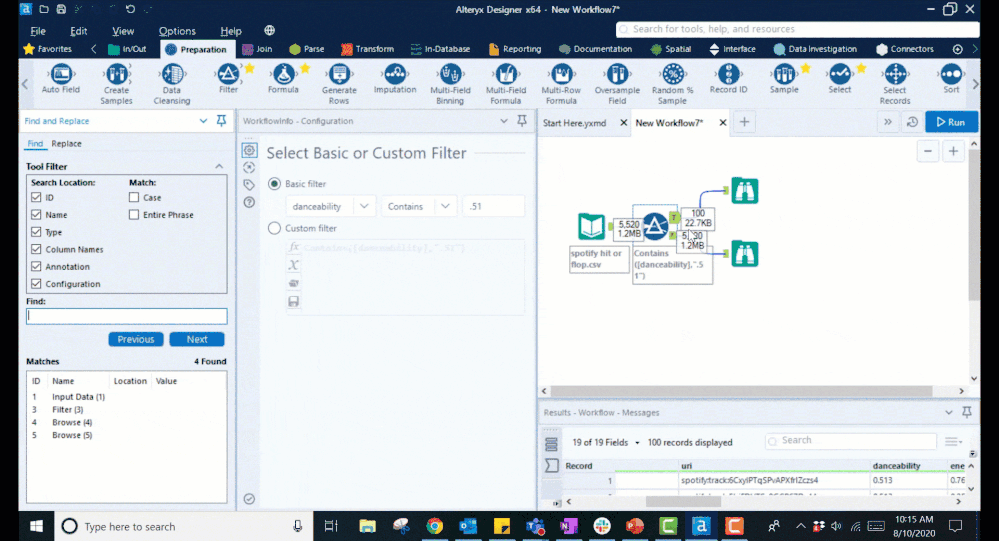Toggle the Annotation checkbox

click(x=36, y=266)
